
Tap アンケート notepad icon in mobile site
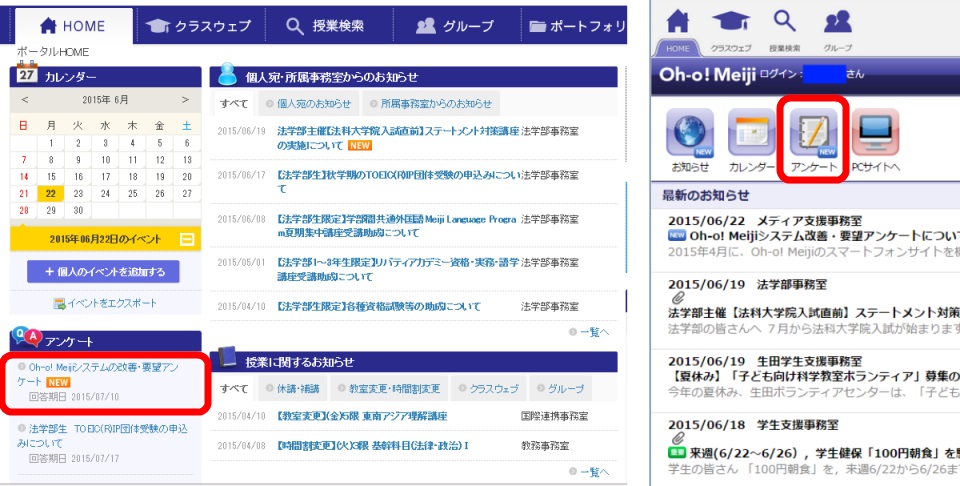pos(814,133)
